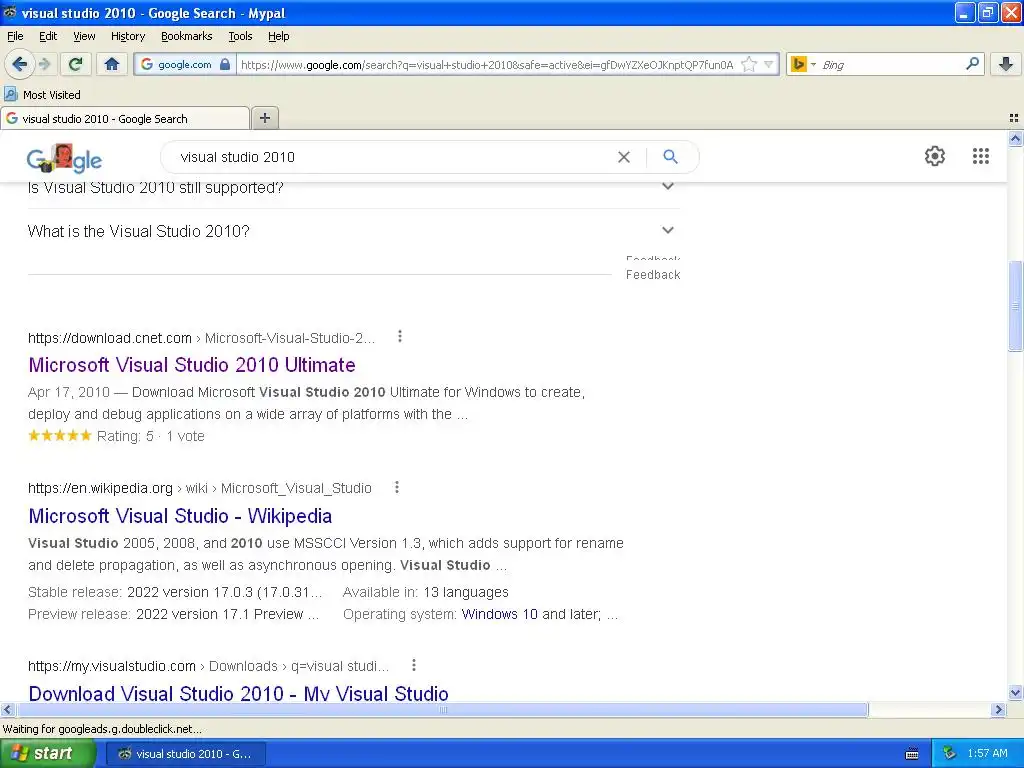Viewport: 1024px width, 768px height.
Task: Clear the Google search box with X
Action: click(624, 157)
